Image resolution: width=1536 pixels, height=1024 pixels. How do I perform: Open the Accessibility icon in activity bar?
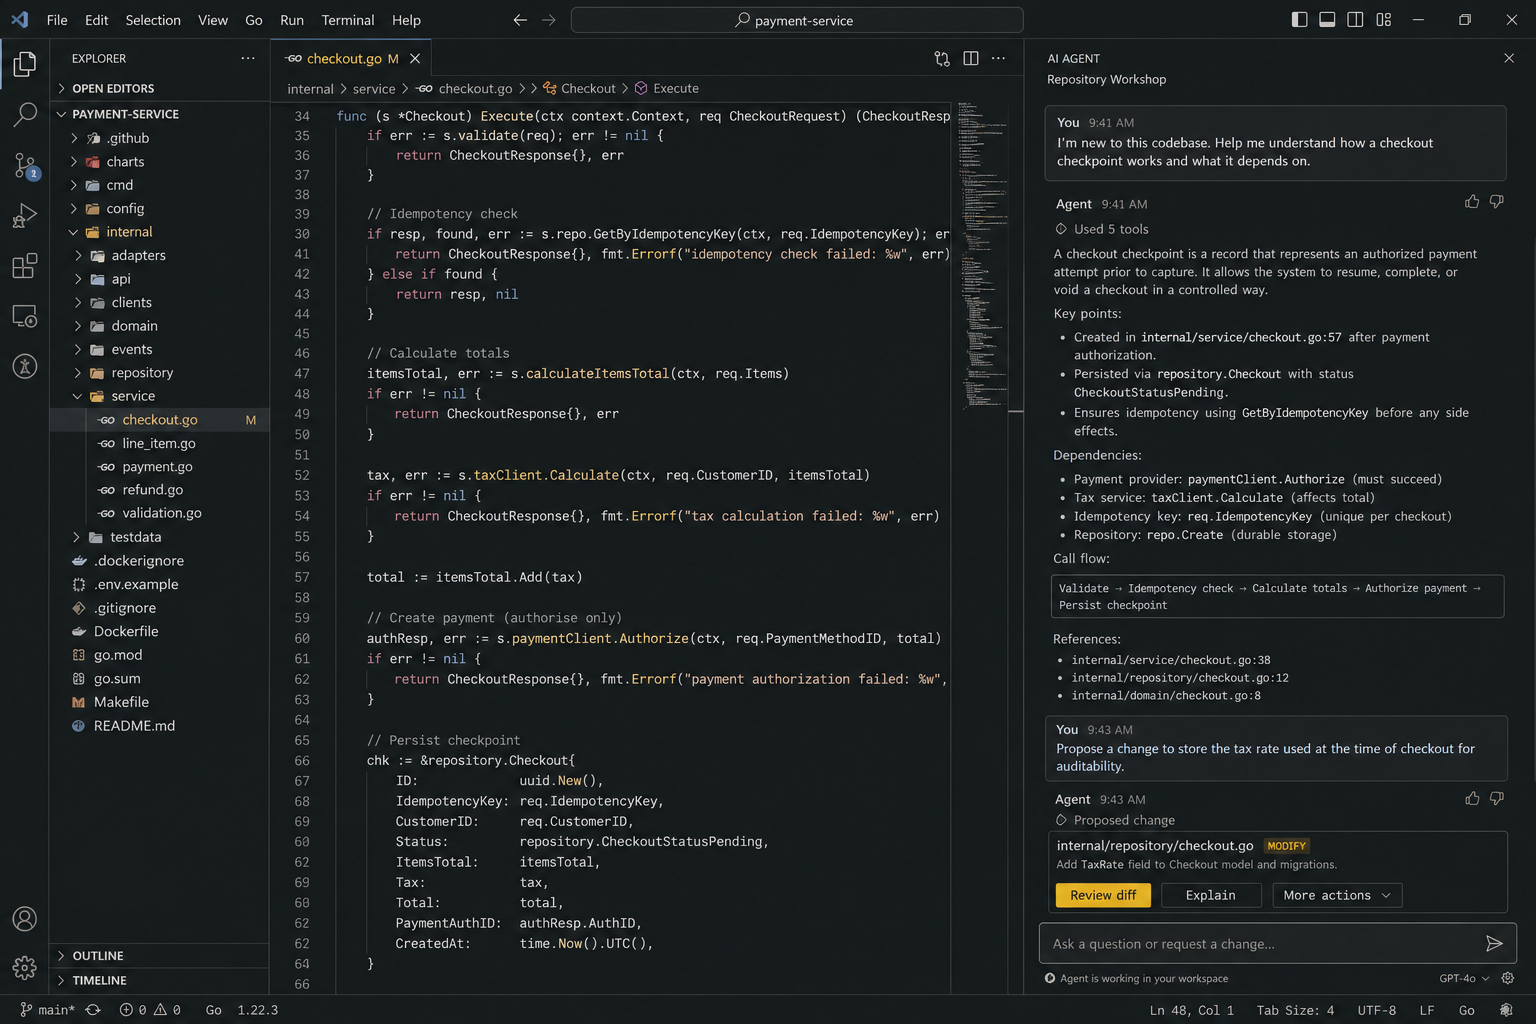[x=25, y=366]
